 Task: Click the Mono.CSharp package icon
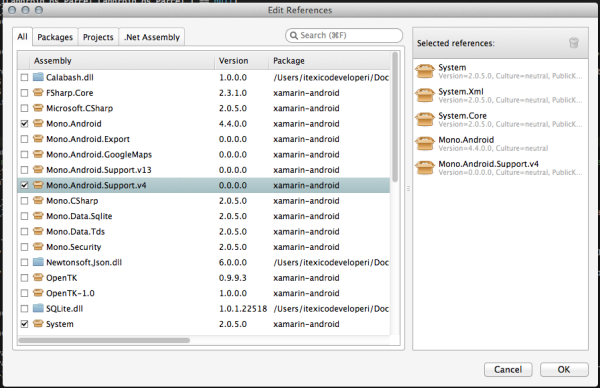click(38, 201)
